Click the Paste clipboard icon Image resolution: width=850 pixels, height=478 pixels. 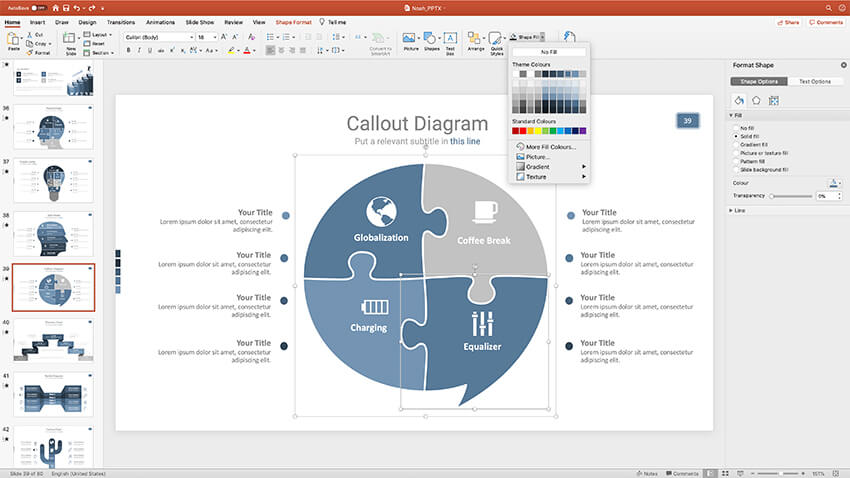pos(13,41)
